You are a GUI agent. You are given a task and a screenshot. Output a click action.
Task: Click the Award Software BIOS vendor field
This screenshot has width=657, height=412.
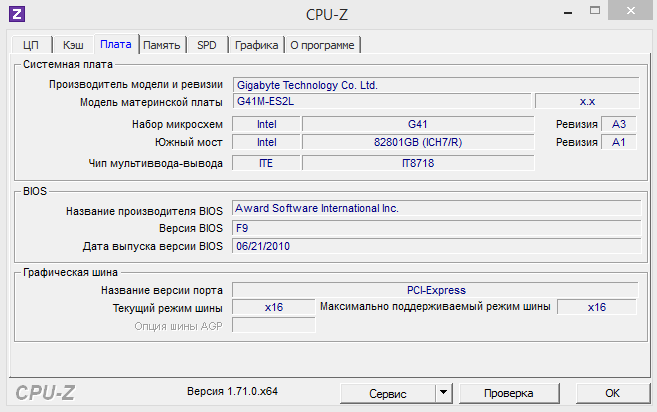(435, 208)
